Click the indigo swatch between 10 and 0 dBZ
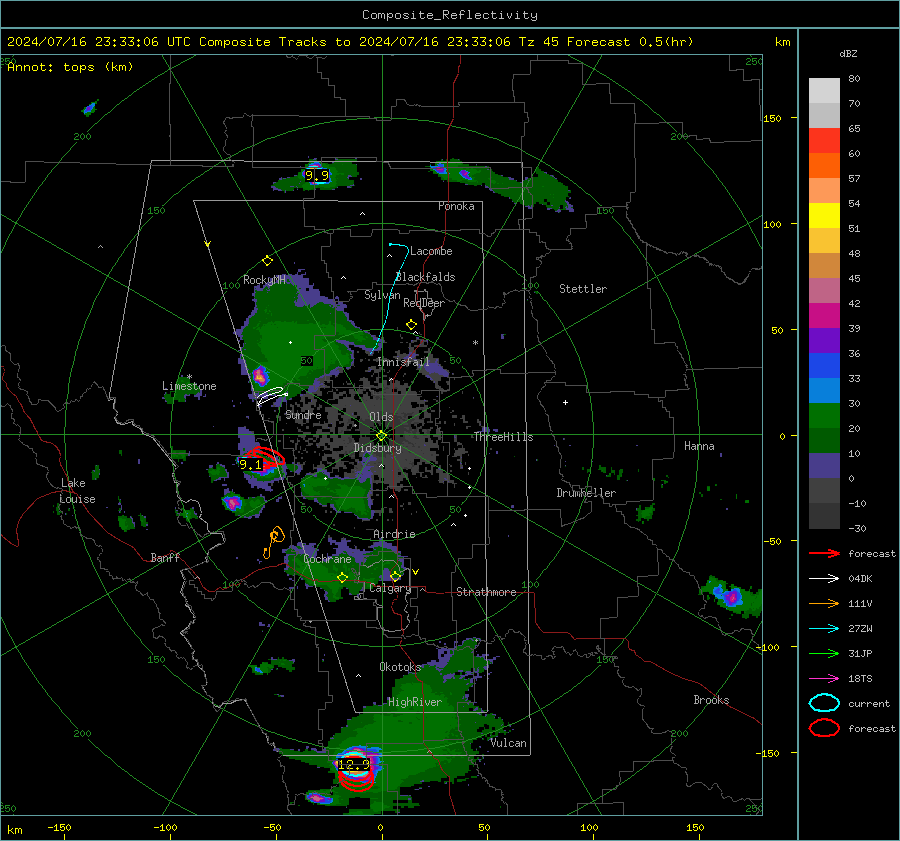This screenshot has width=900, height=841. pos(824,466)
